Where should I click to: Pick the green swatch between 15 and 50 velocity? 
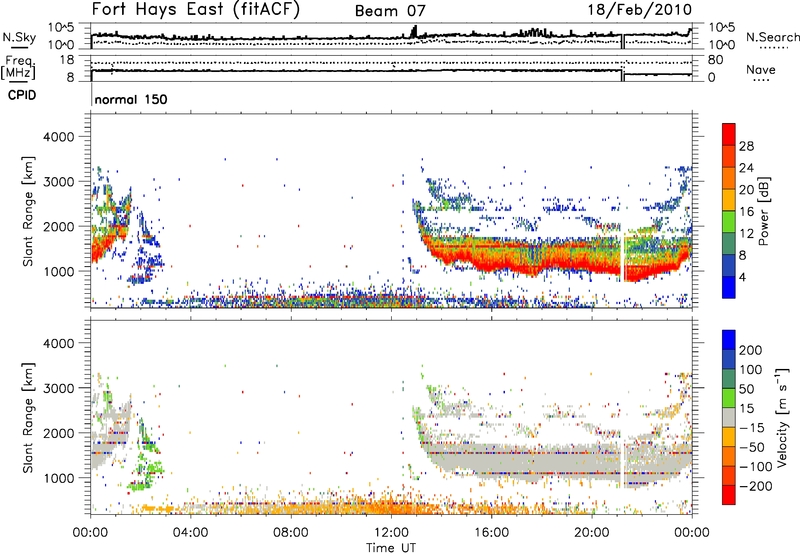(x=729, y=398)
